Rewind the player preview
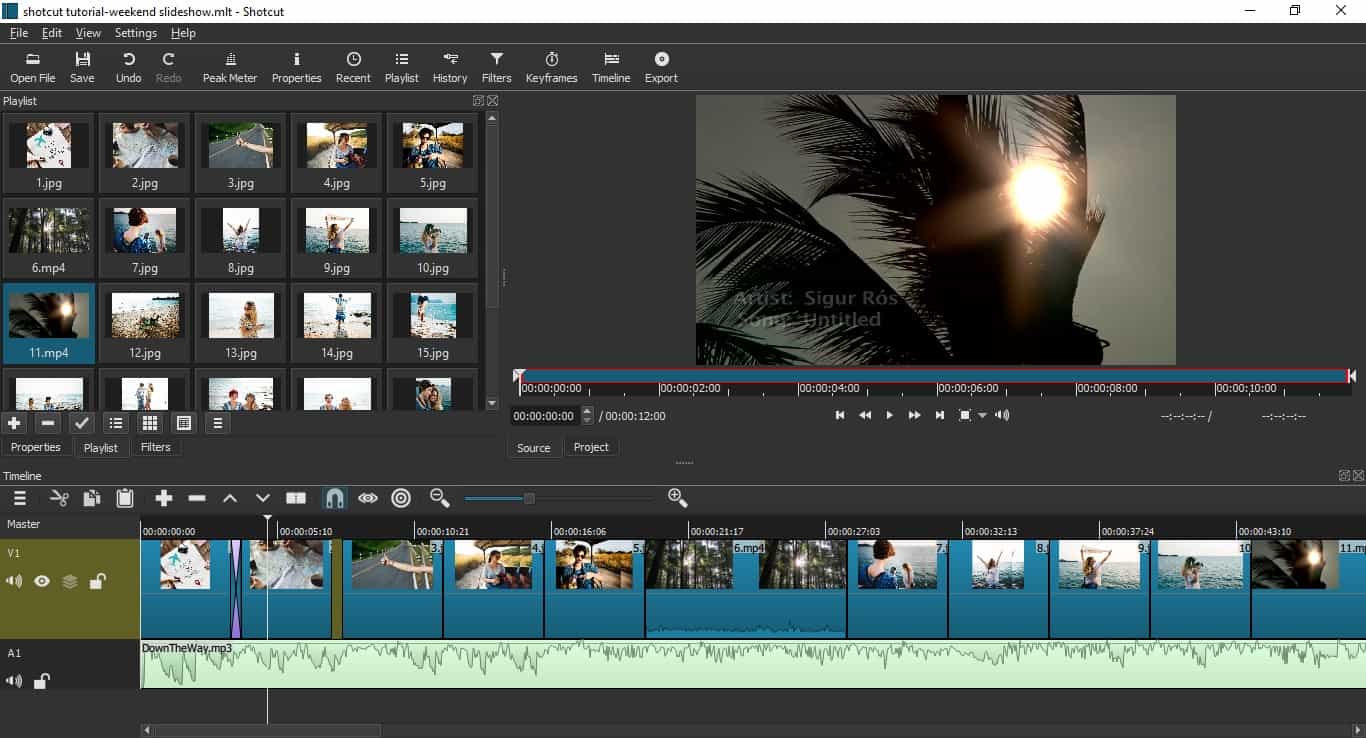Image resolution: width=1366 pixels, height=738 pixels. pos(865,415)
